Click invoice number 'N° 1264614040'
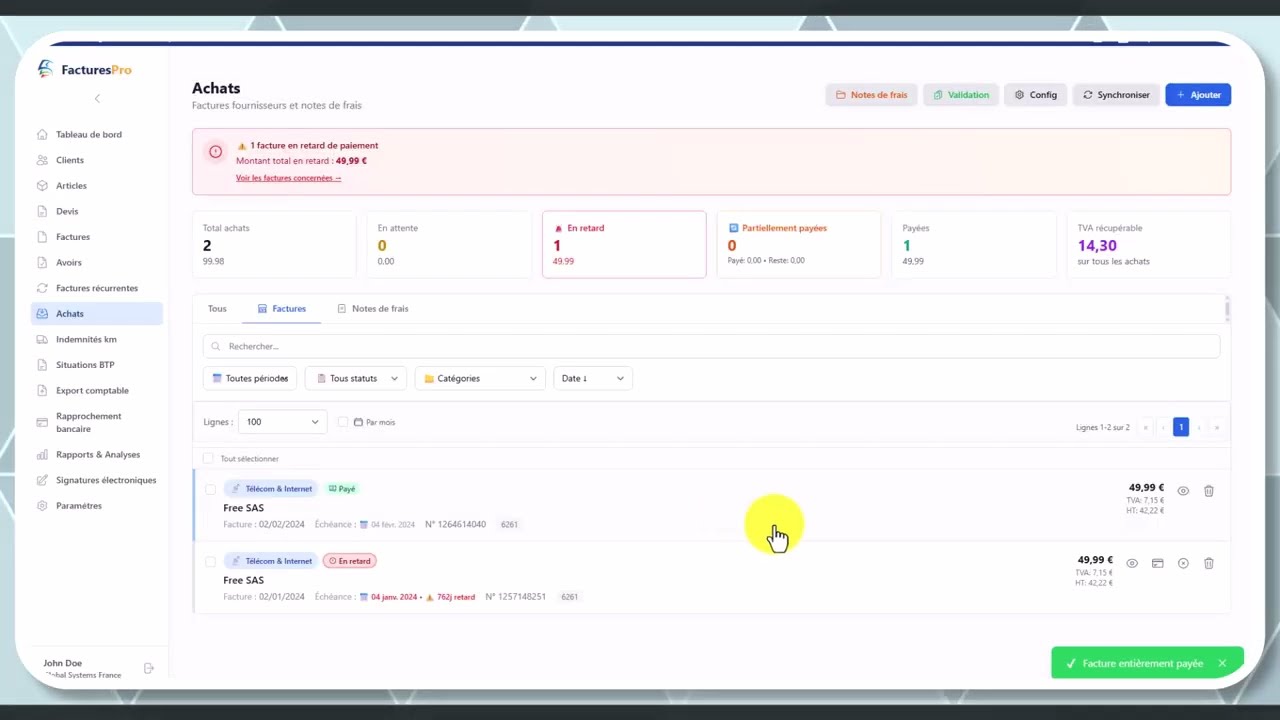The width and height of the screenshot is (1280, 720). (455, 524)
